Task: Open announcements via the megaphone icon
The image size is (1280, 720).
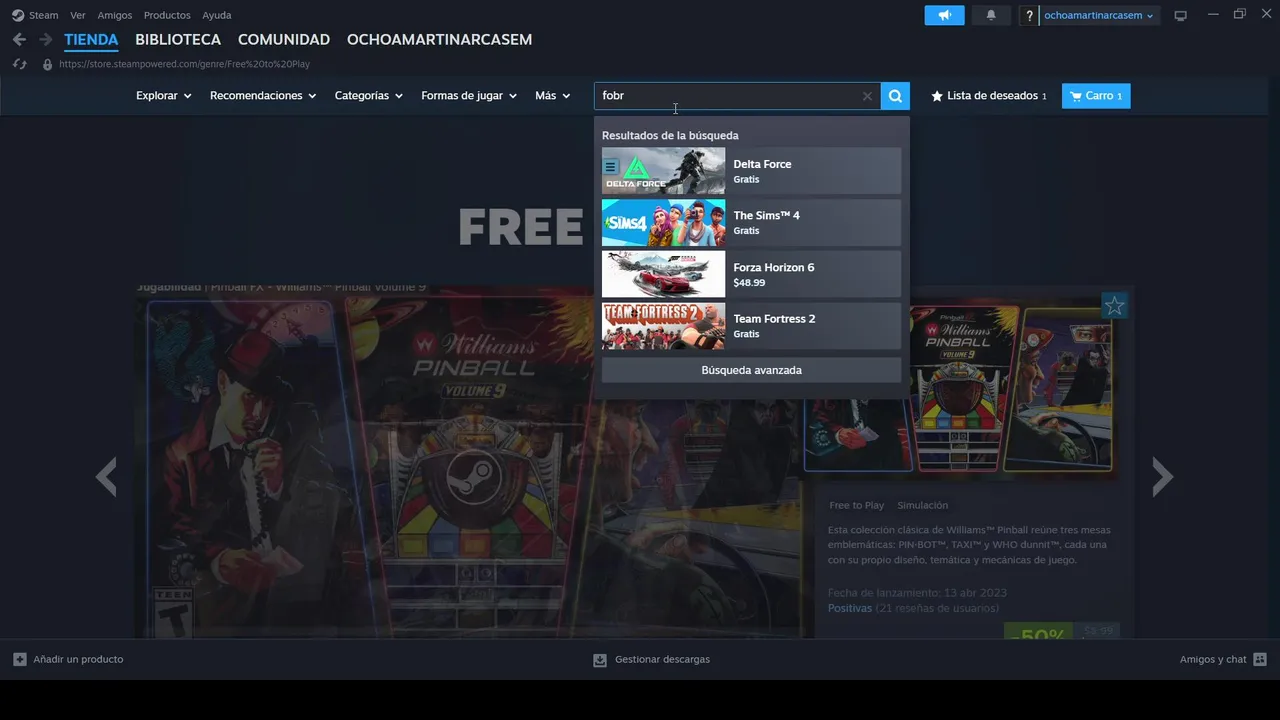Action: (x=944, y=15)
